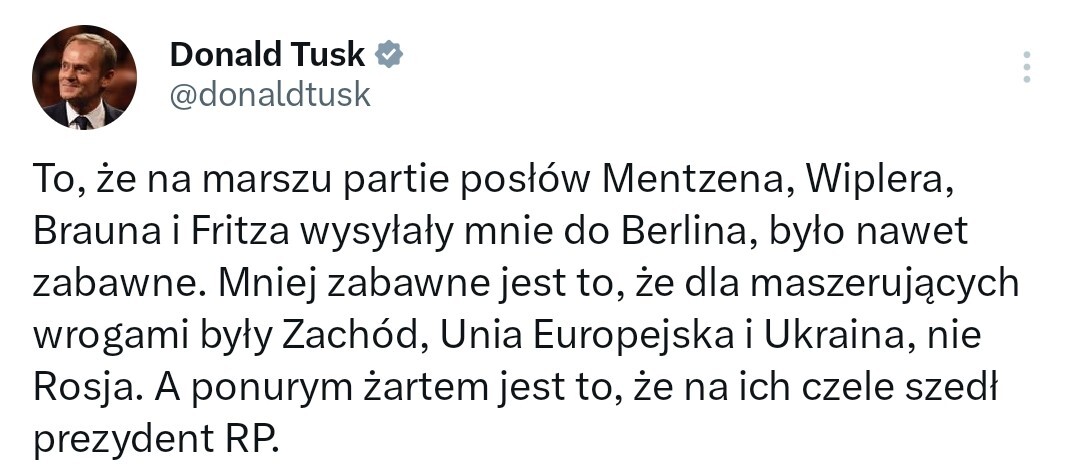Click the blue verified badge
The height and width of the screenshot is (468, 1080).
tap(388, 54)
